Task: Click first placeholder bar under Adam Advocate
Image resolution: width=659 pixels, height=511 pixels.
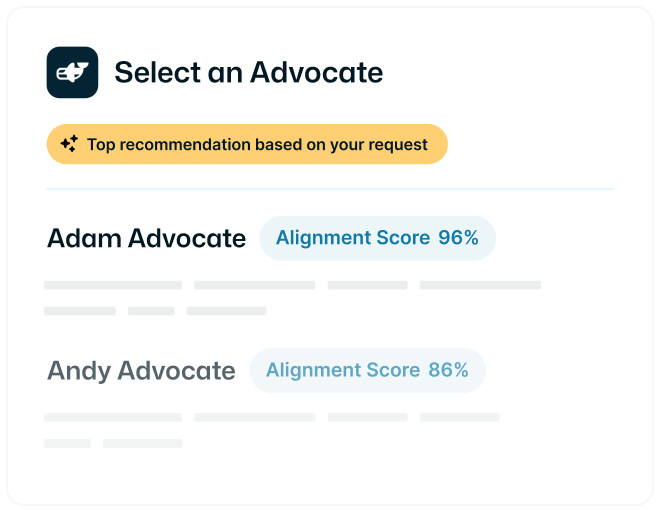Action: pyautogui.click(x=113, y=285)
